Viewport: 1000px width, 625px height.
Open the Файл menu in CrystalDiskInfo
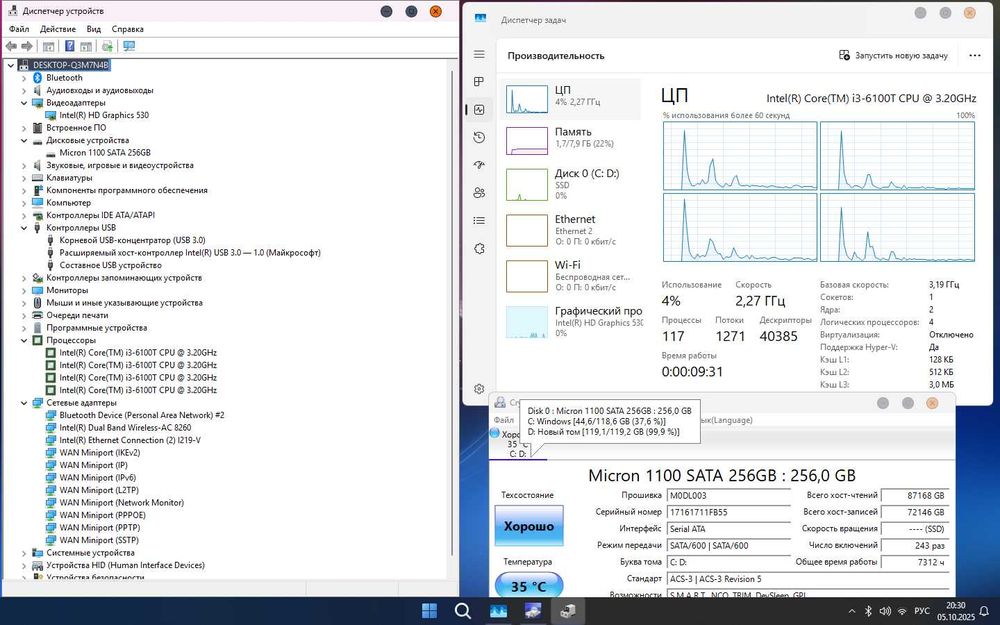[504, 420]
